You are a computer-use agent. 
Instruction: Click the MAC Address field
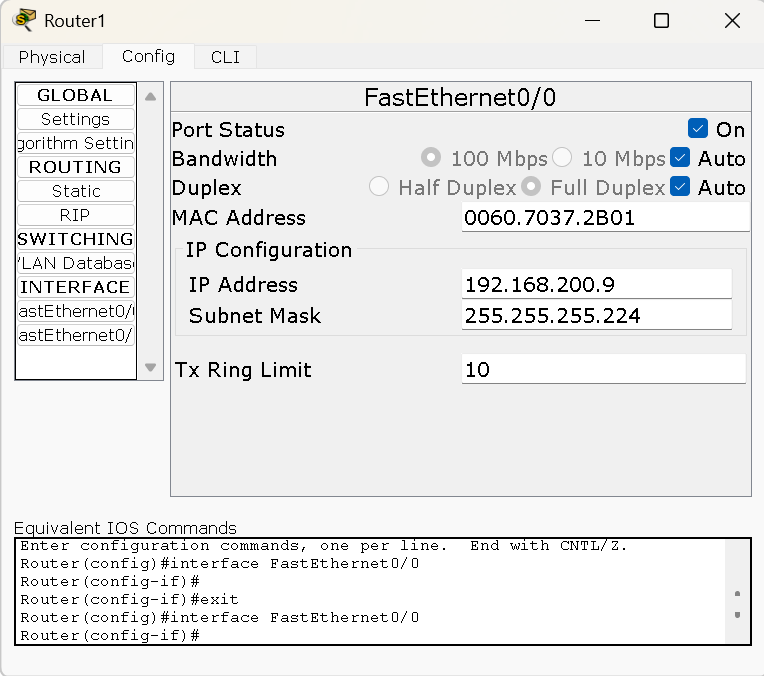tap(604, 218)
